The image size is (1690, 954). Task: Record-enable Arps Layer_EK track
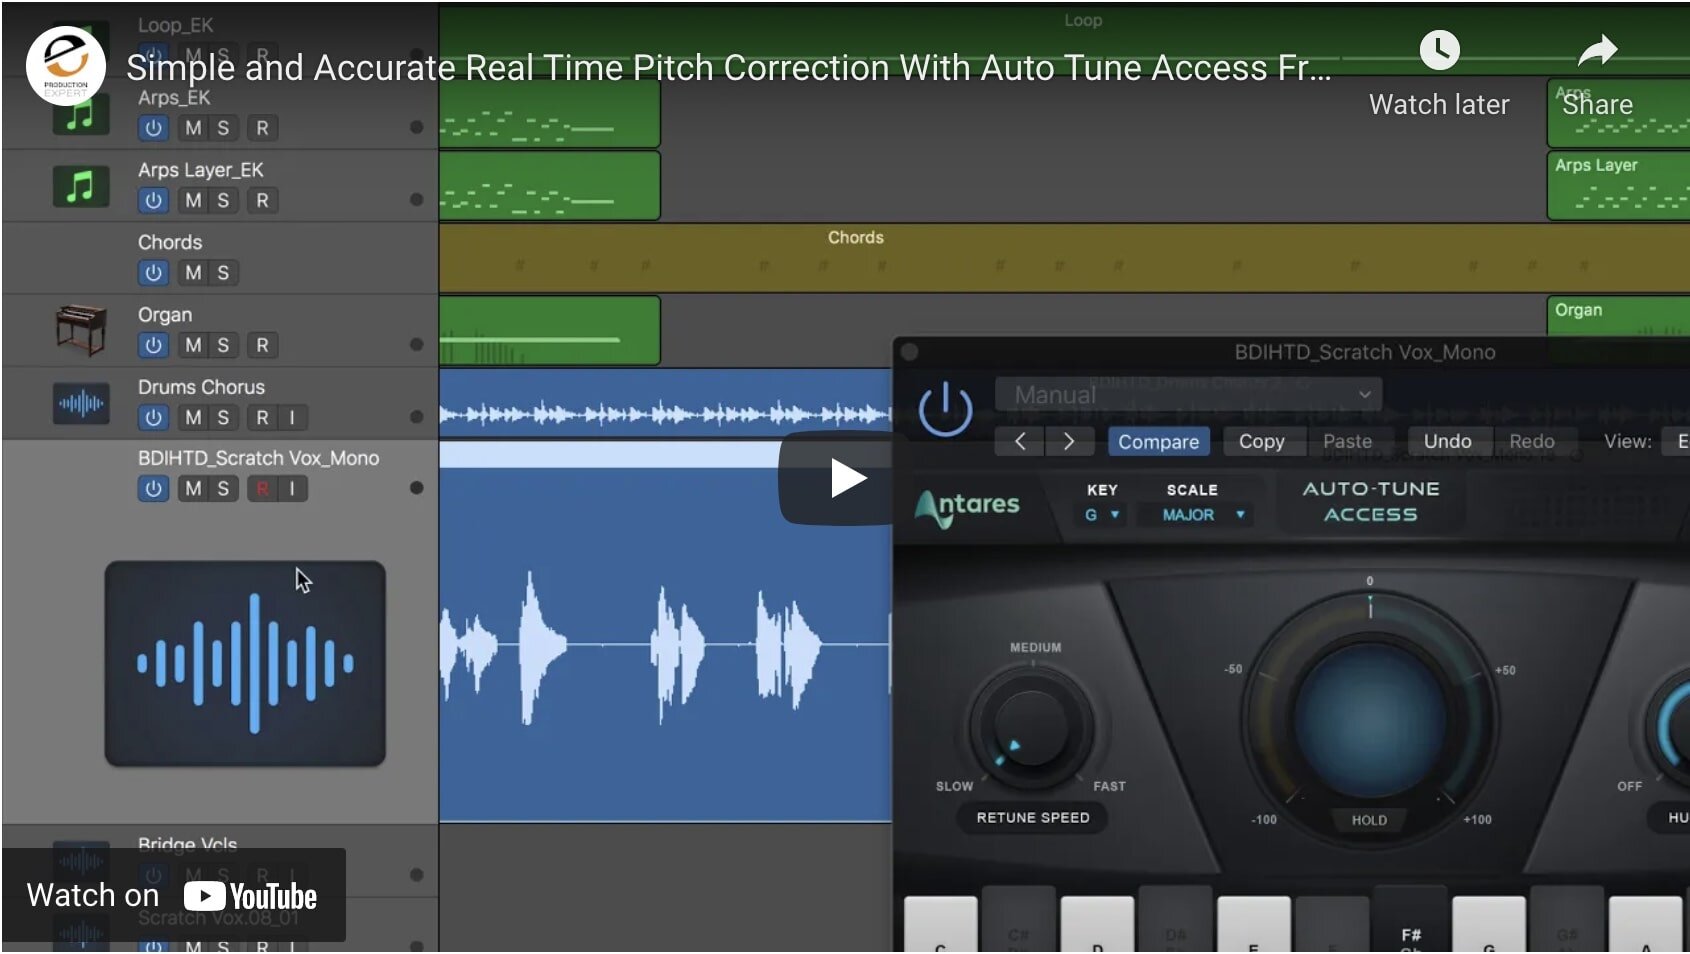pyautogui.click(x=262, y=200)
